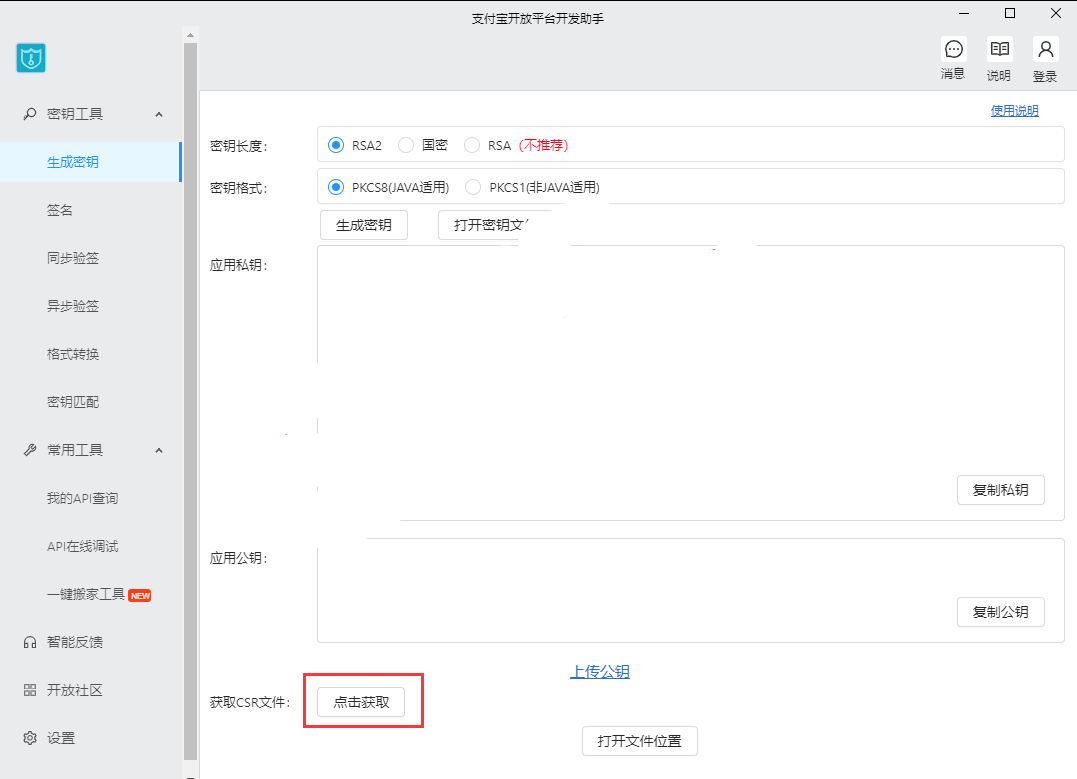Click the 智能反馈 headset icon

coord(30,642)
